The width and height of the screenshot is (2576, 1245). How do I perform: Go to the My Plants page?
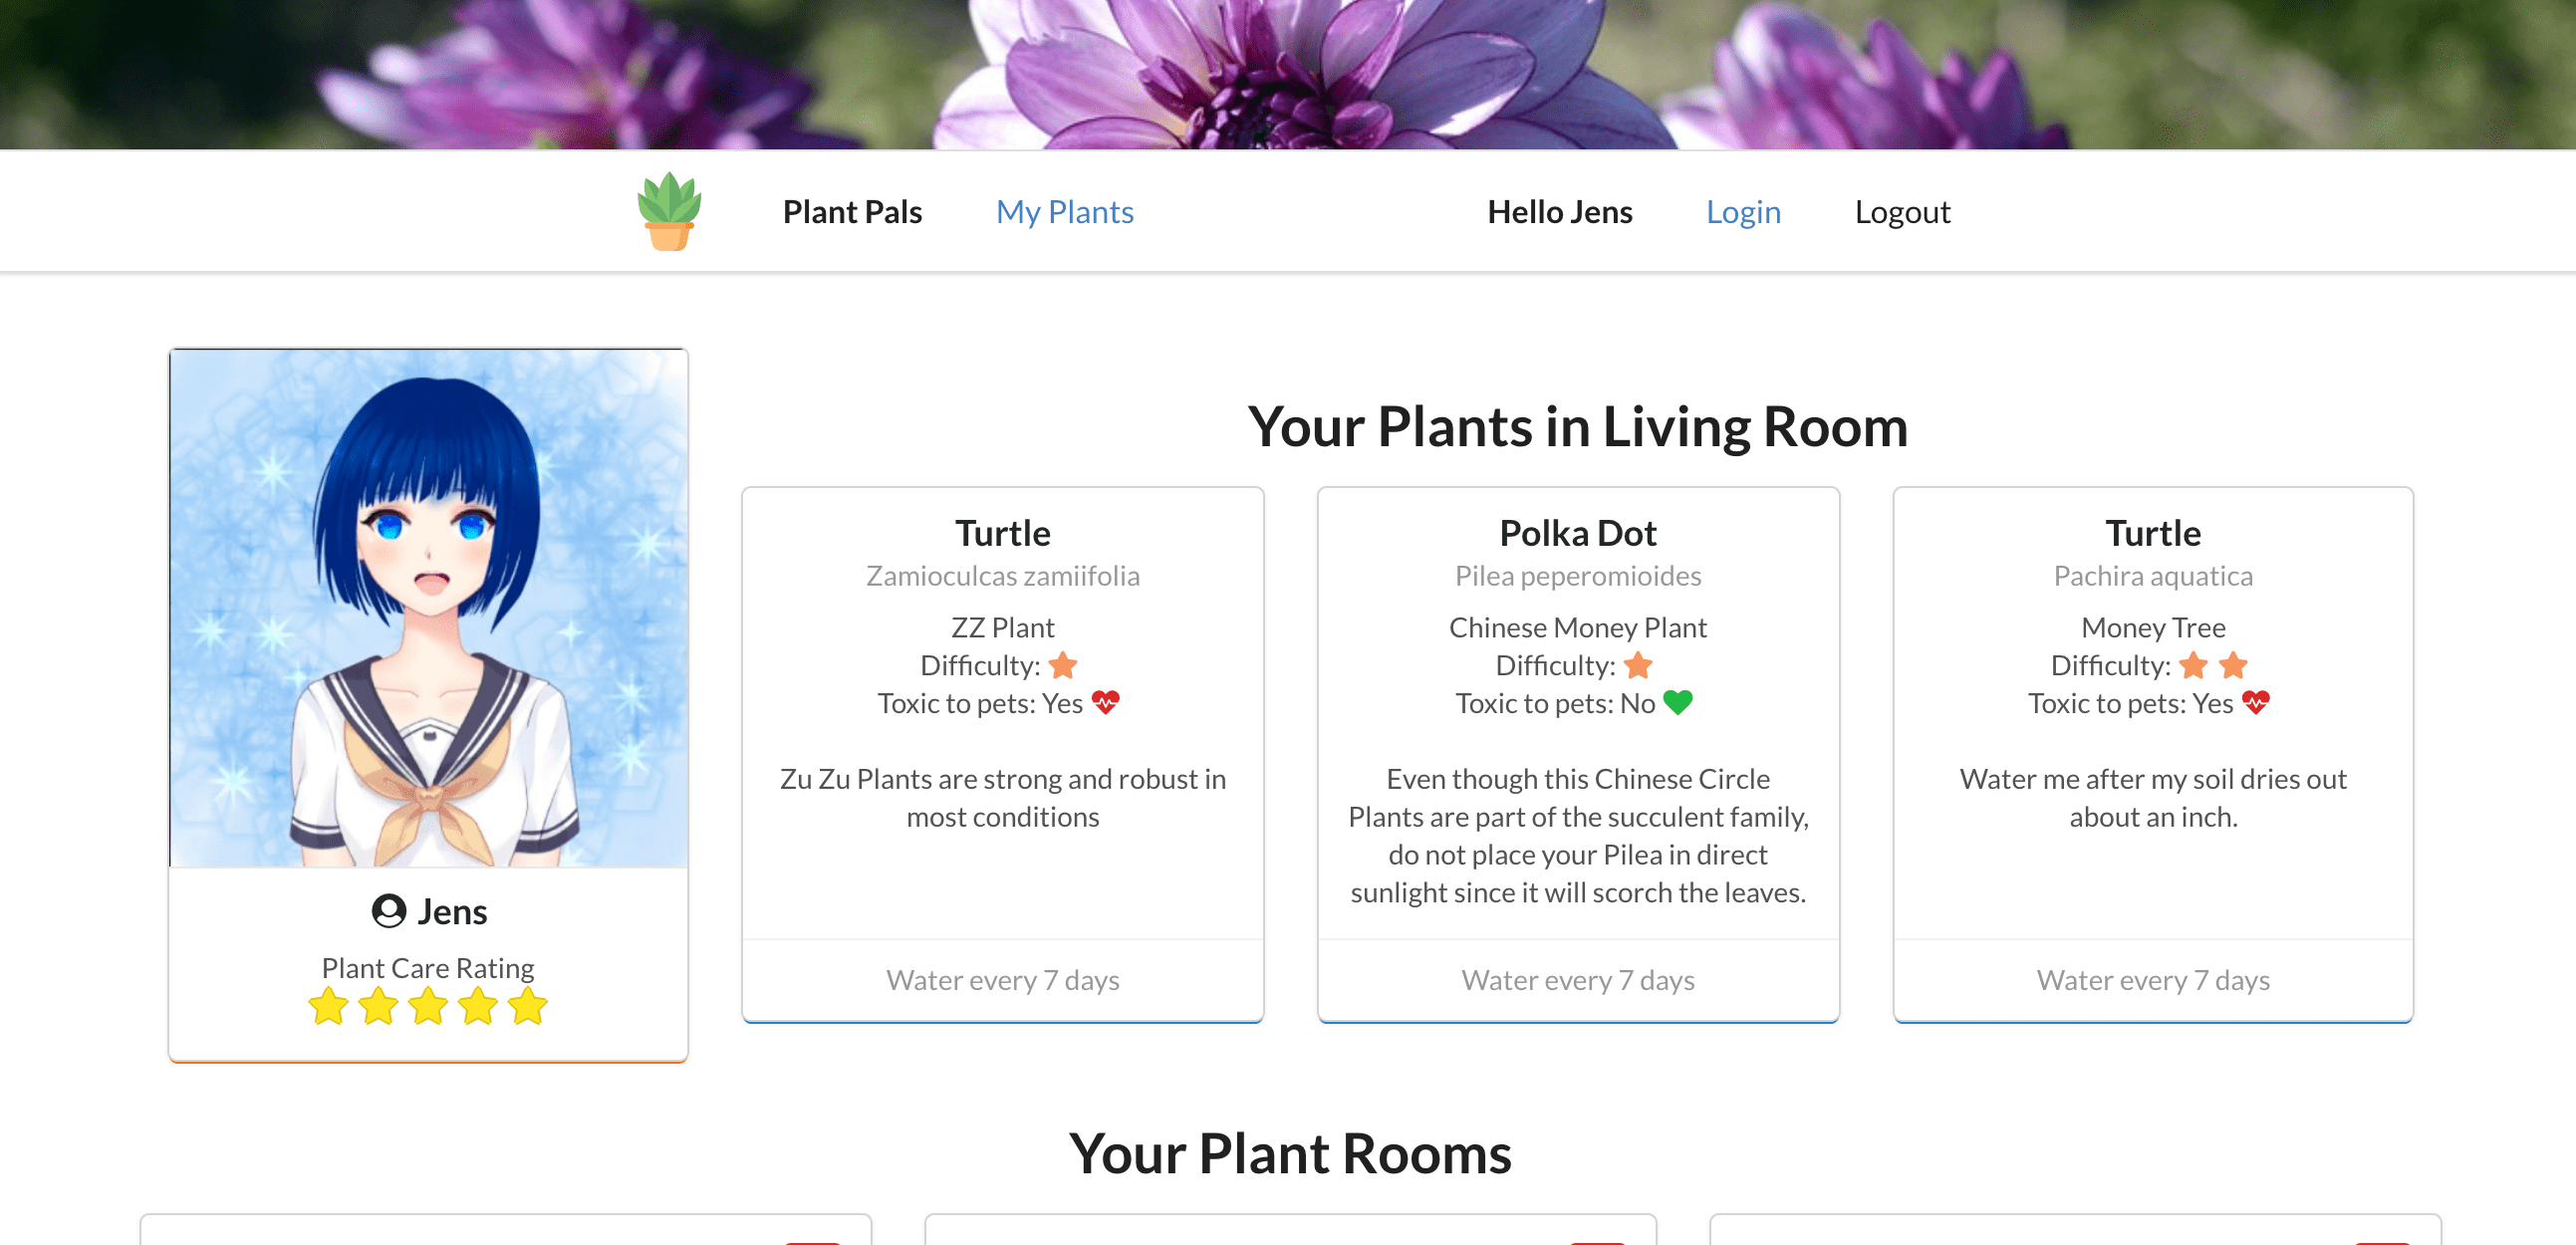(1064, 212)
